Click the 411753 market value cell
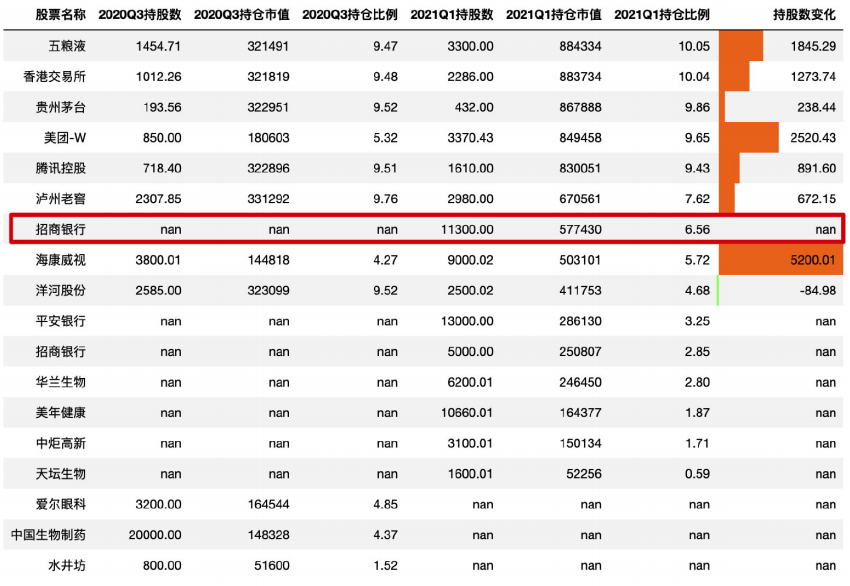Screen dimensions: 850x586 (x=581, y=291)
